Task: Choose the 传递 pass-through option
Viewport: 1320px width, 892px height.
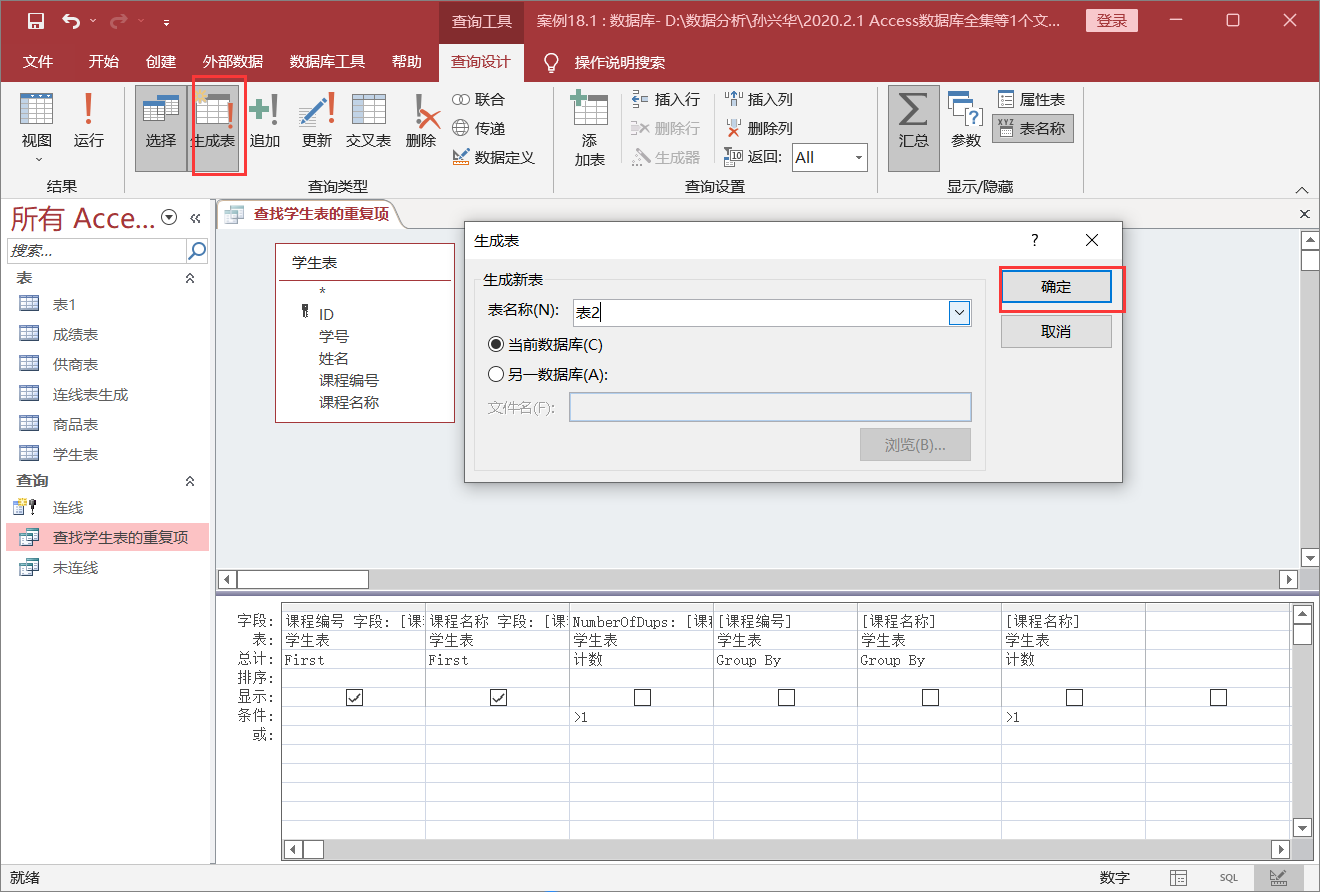Action: (478, 128)
